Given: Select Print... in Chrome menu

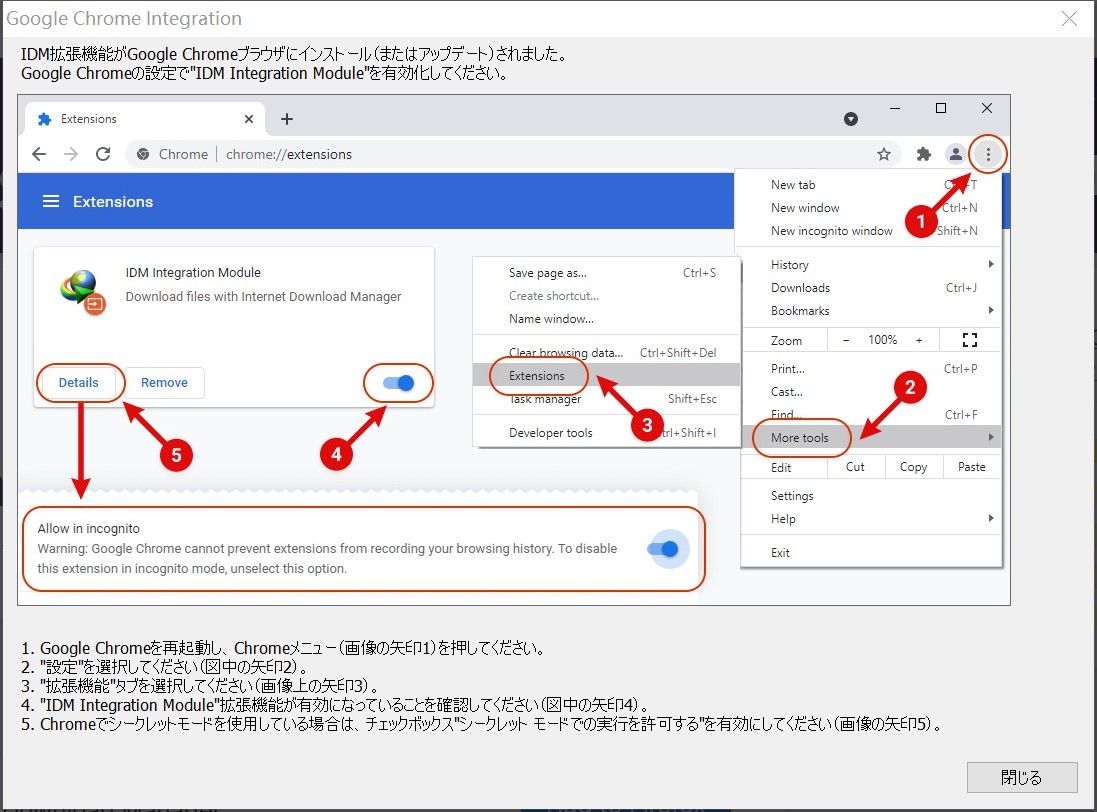Looking at the screenshot, I should coord(787,369).
